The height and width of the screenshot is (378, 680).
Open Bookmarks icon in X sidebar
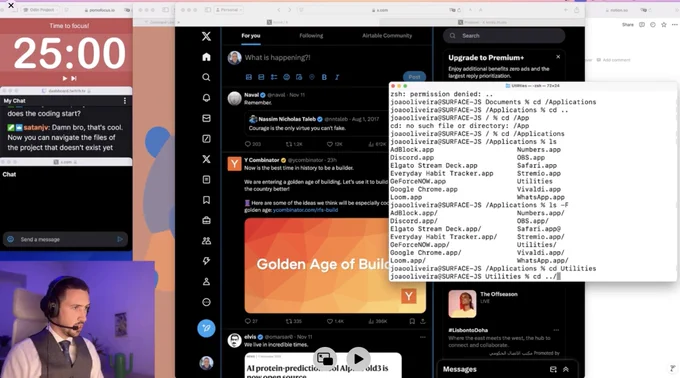coord(206,200)
